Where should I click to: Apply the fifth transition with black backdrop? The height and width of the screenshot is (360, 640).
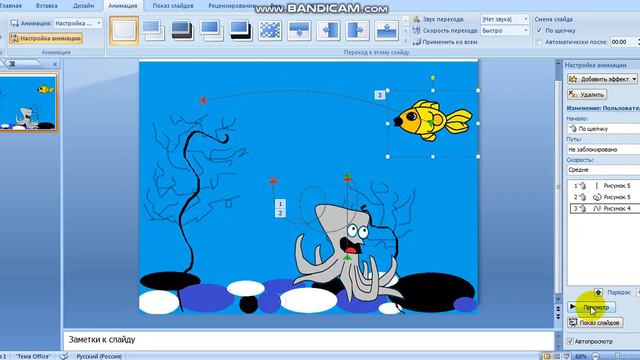[x=241, y=31]
